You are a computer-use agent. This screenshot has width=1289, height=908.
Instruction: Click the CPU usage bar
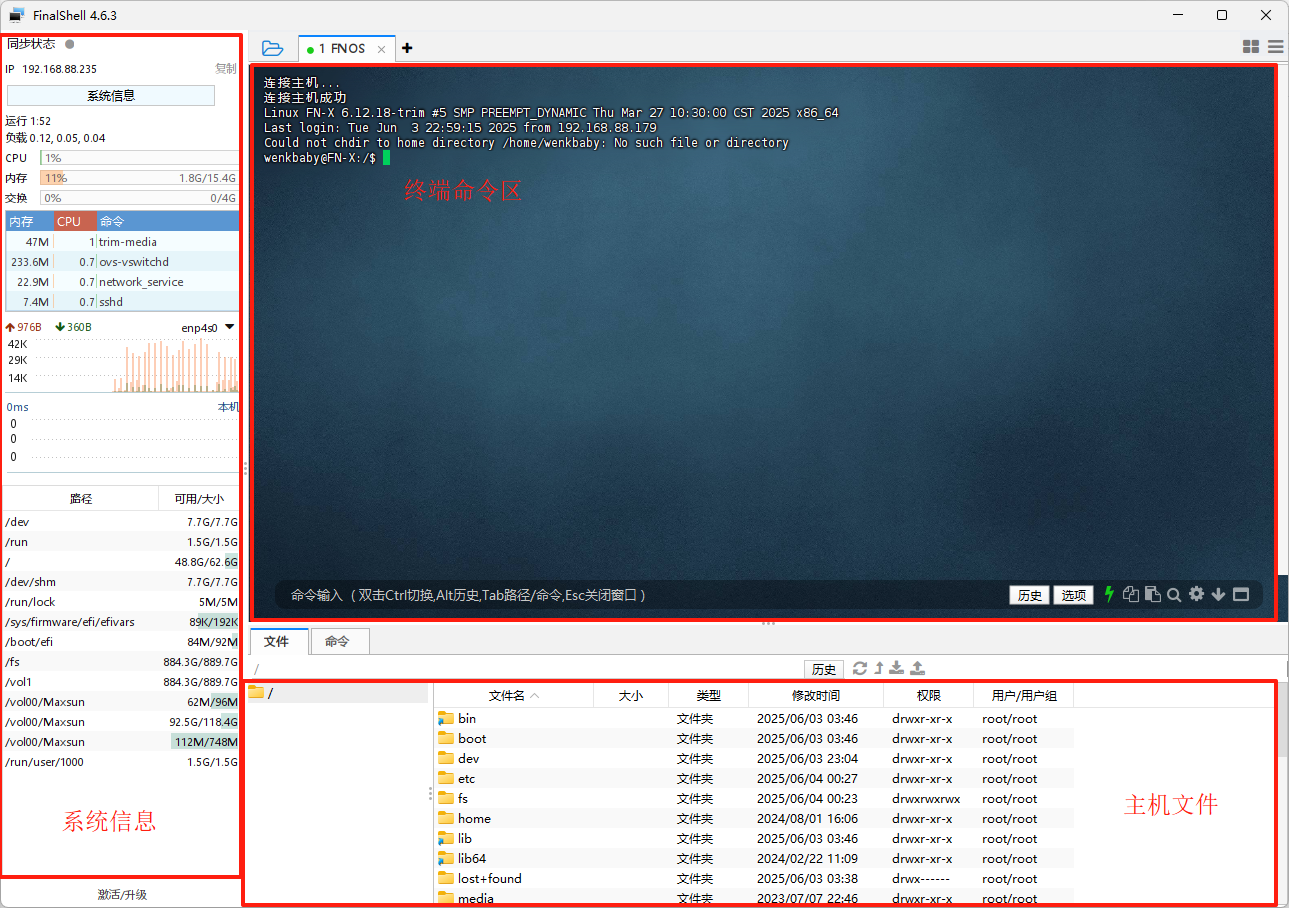pos(139,158)
